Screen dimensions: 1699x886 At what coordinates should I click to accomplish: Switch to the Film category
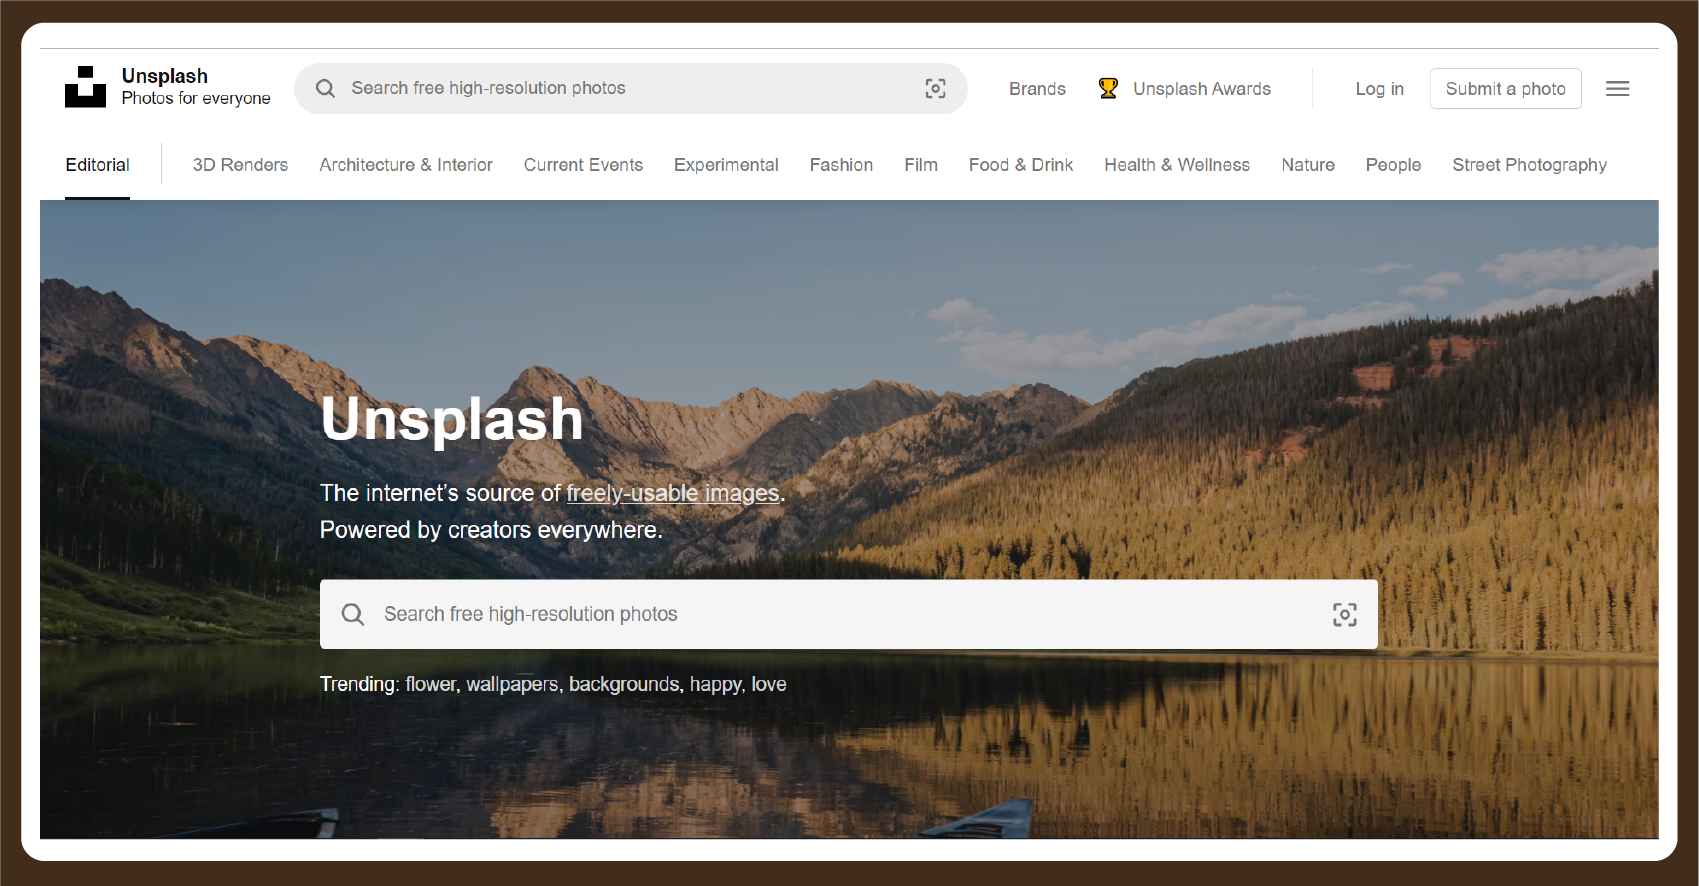click(x=921, y=165)
